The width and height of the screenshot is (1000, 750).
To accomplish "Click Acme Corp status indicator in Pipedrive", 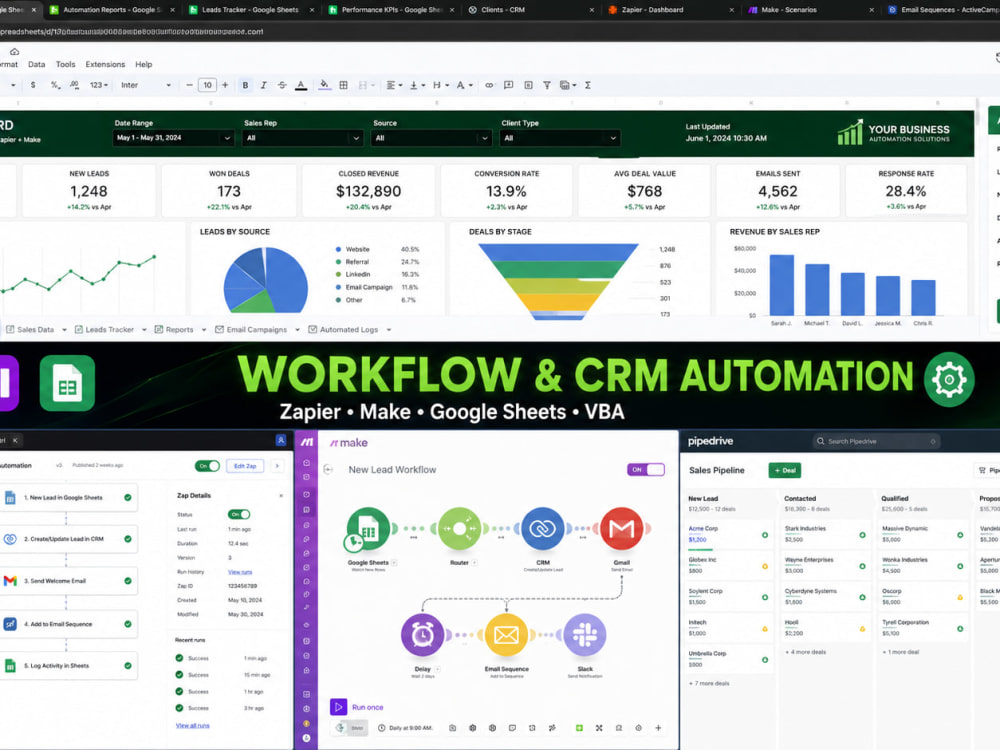I will click(765, 535).
